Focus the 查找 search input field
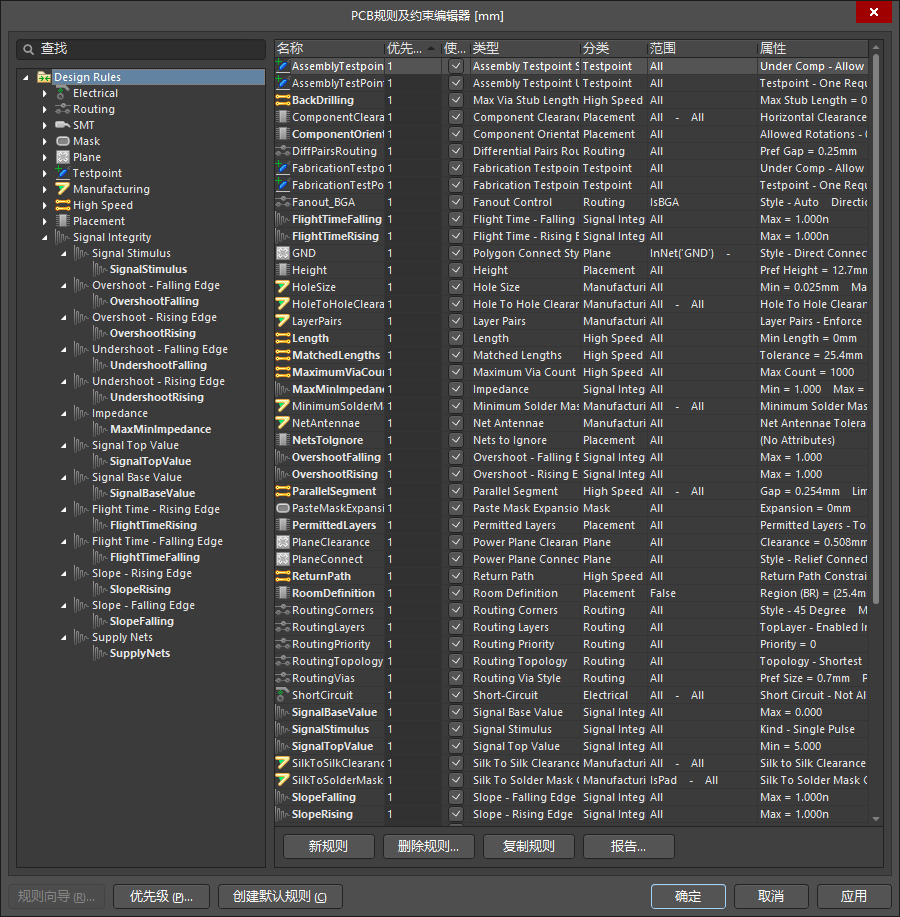The image size is (900, 917). click(141, 49)
